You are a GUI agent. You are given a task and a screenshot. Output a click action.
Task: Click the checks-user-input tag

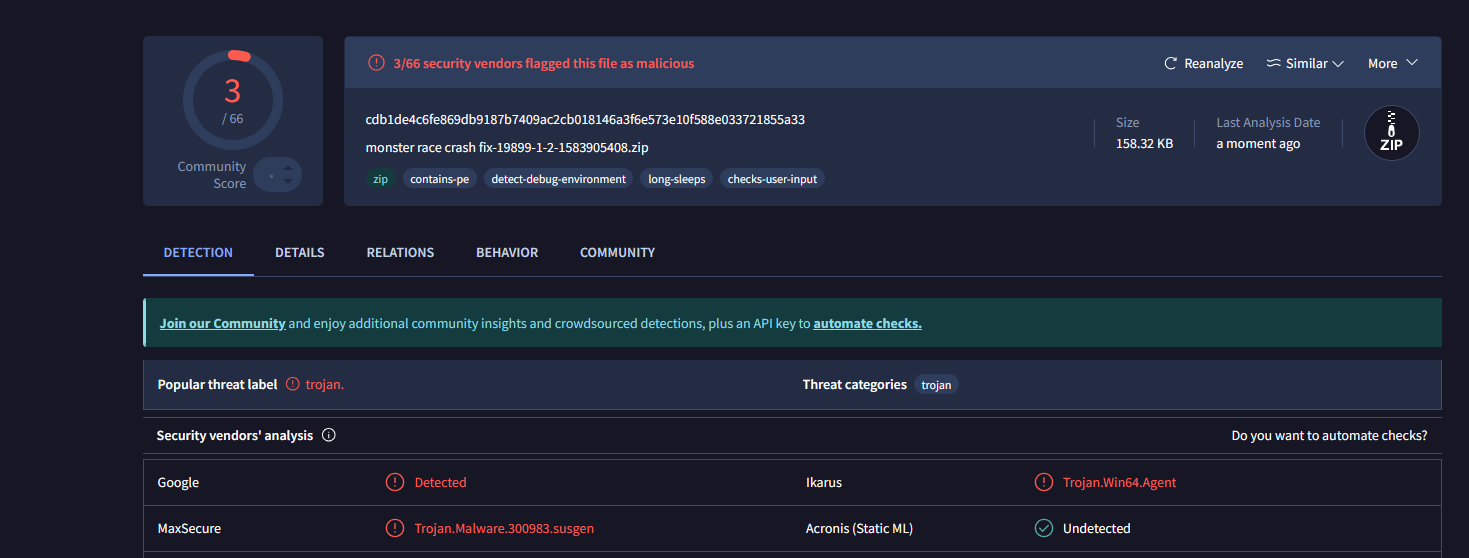(x=772, y=179)
